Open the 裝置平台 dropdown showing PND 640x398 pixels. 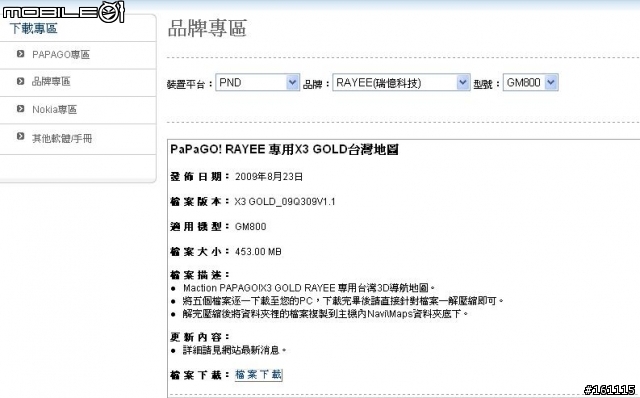[258, 82]
